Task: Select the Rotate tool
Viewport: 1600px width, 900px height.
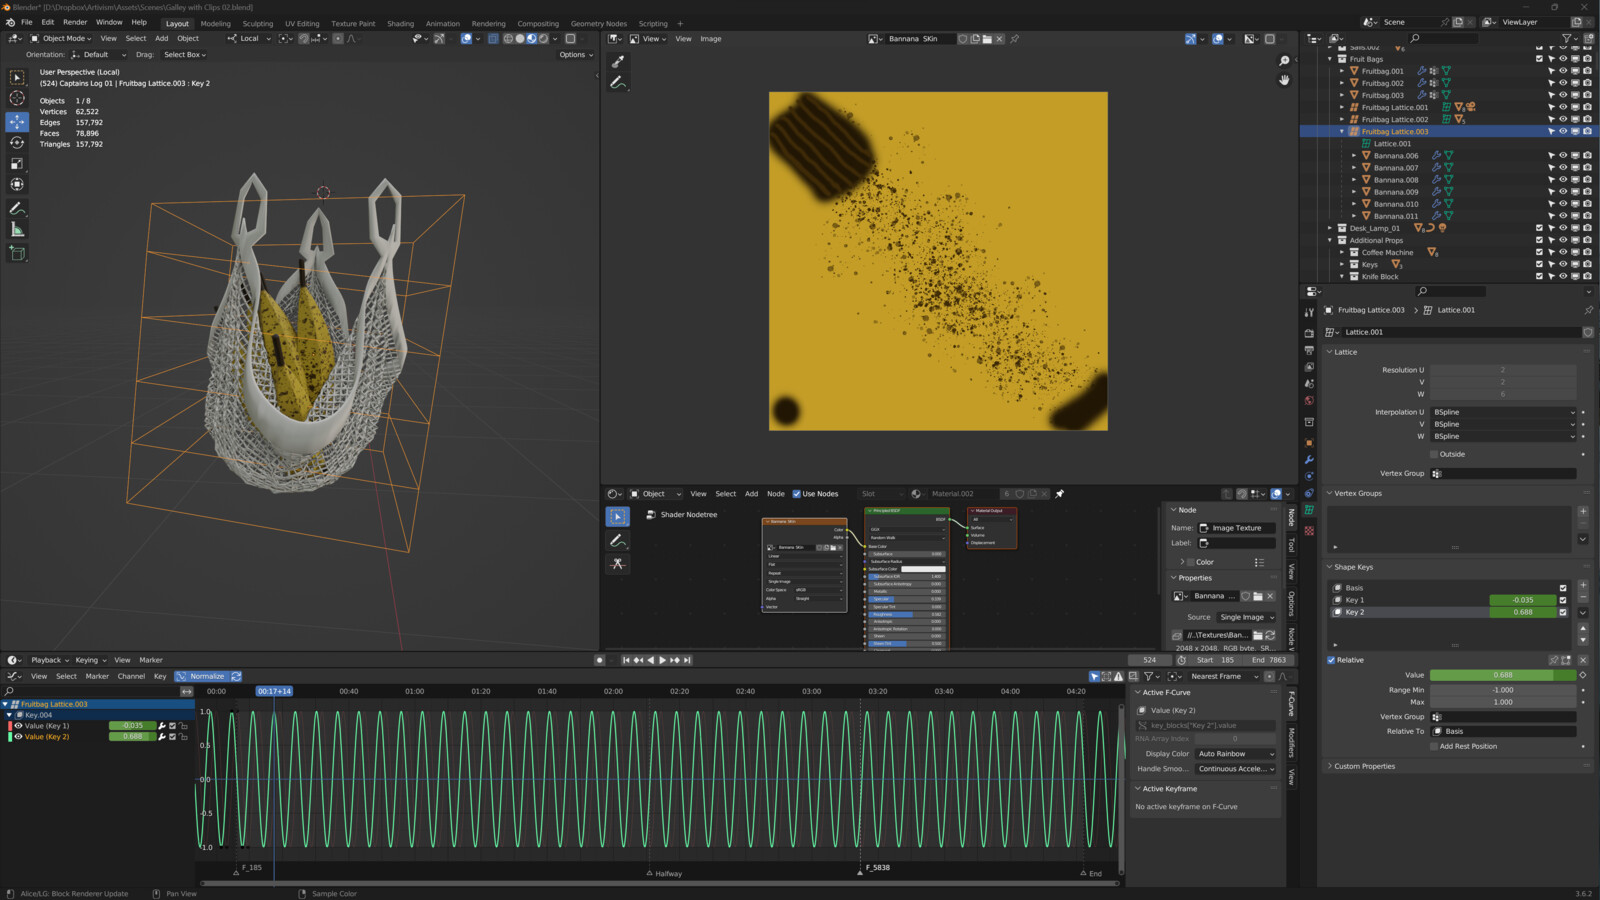Action: 17,143
